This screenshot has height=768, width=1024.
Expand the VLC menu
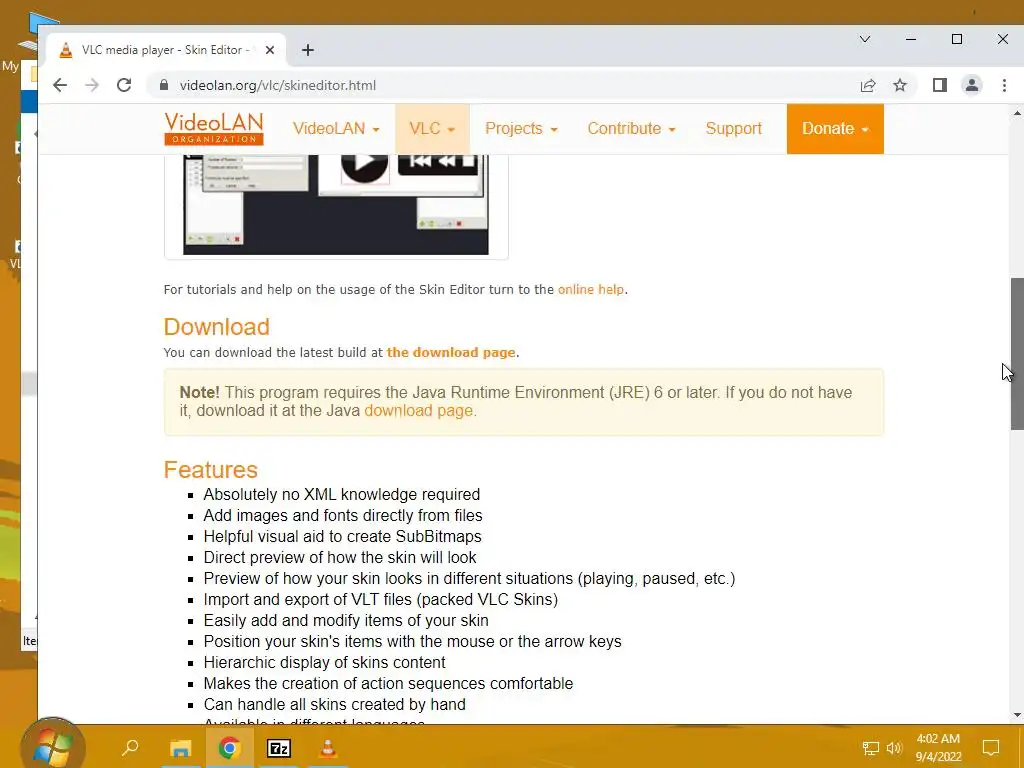pyautogui.click(x=432, y=129)
